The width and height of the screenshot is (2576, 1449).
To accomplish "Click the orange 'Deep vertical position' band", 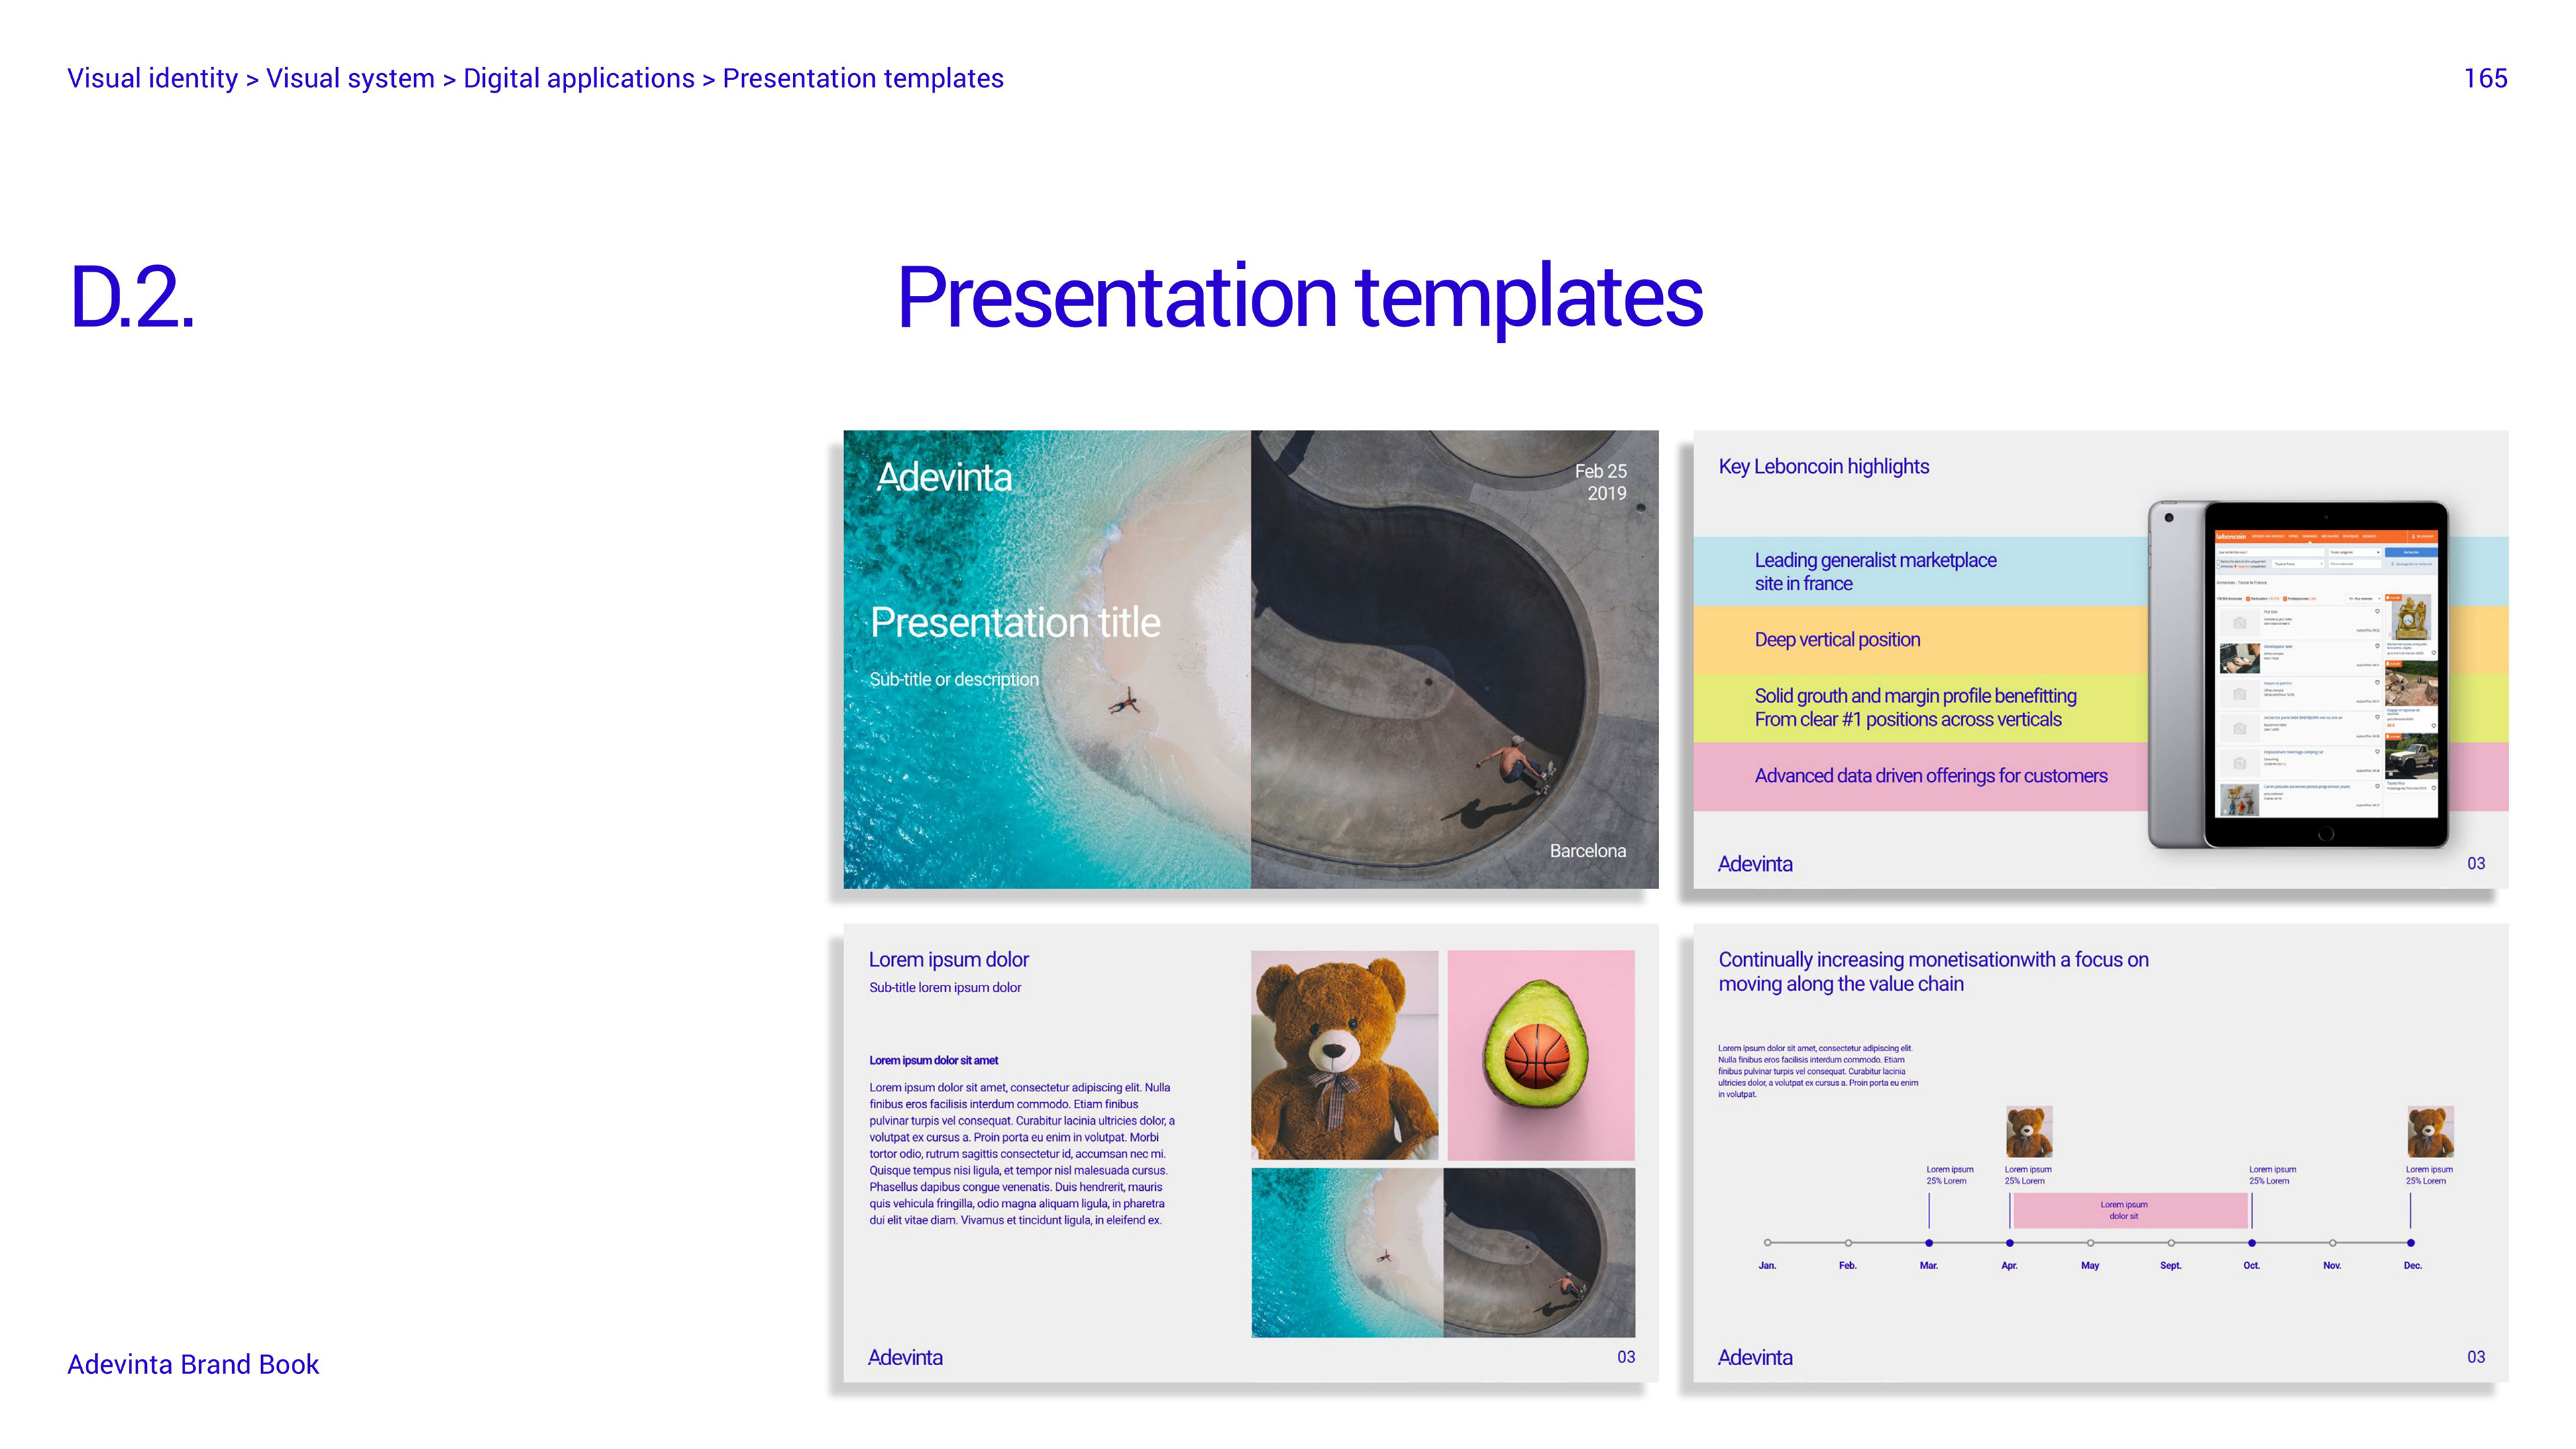I will [1837, 639].
